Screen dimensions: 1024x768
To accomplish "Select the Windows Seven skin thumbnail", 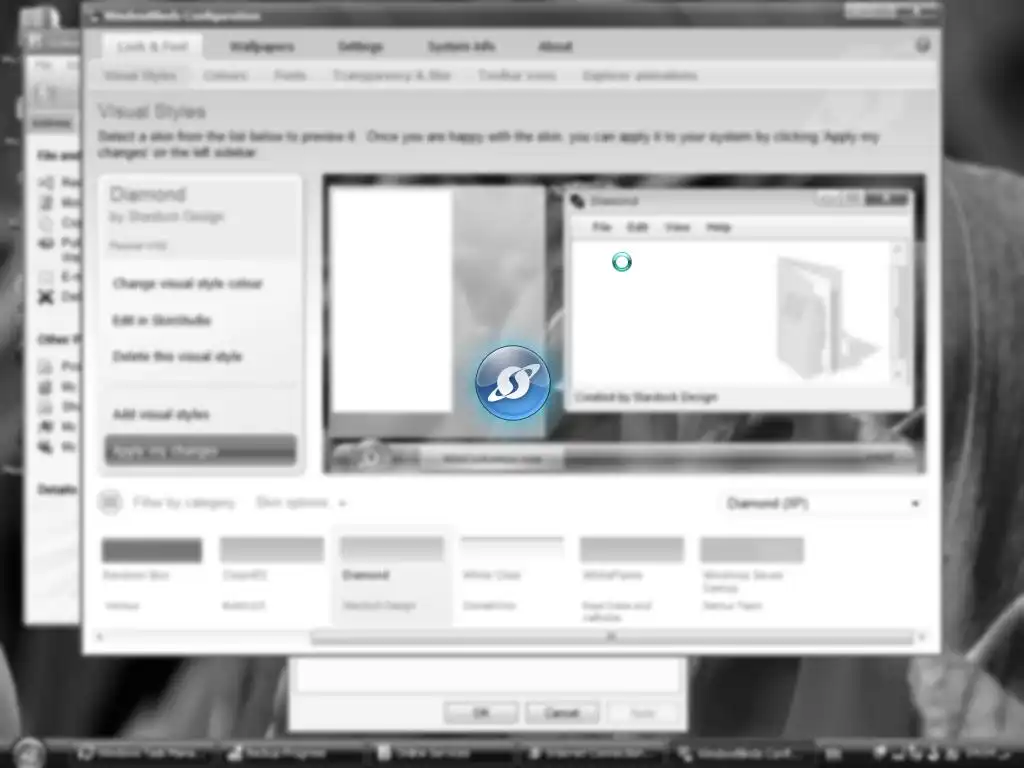I will (x=752, y=550).
